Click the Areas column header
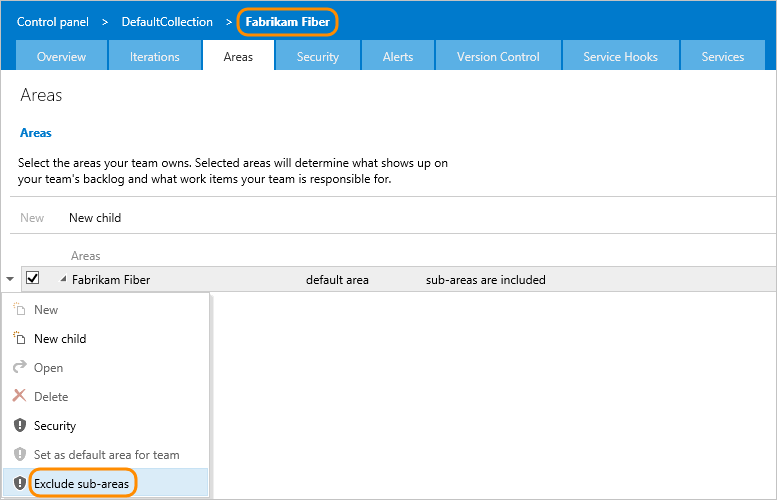The width and height of the screenshot is (777, 500). point(85,256)
